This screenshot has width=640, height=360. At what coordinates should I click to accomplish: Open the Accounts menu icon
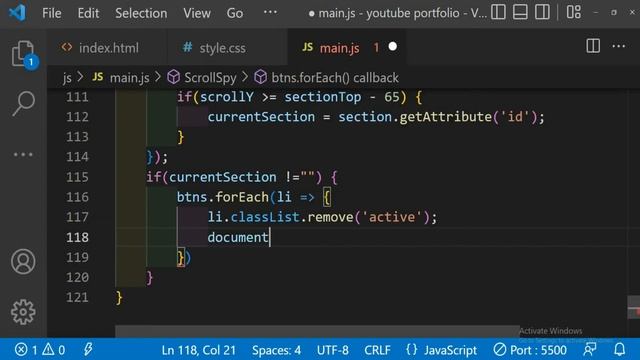click(23, 262)
